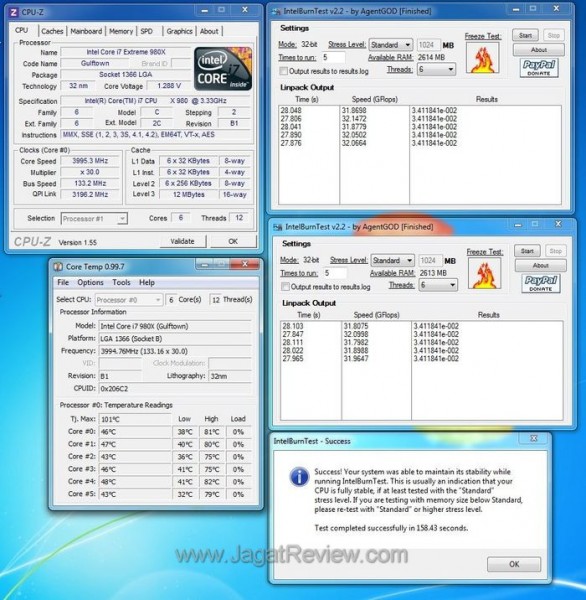Switch to CPU tab in CPU-Z
This screenshot has width=586, height=600.
coord(21,30)
